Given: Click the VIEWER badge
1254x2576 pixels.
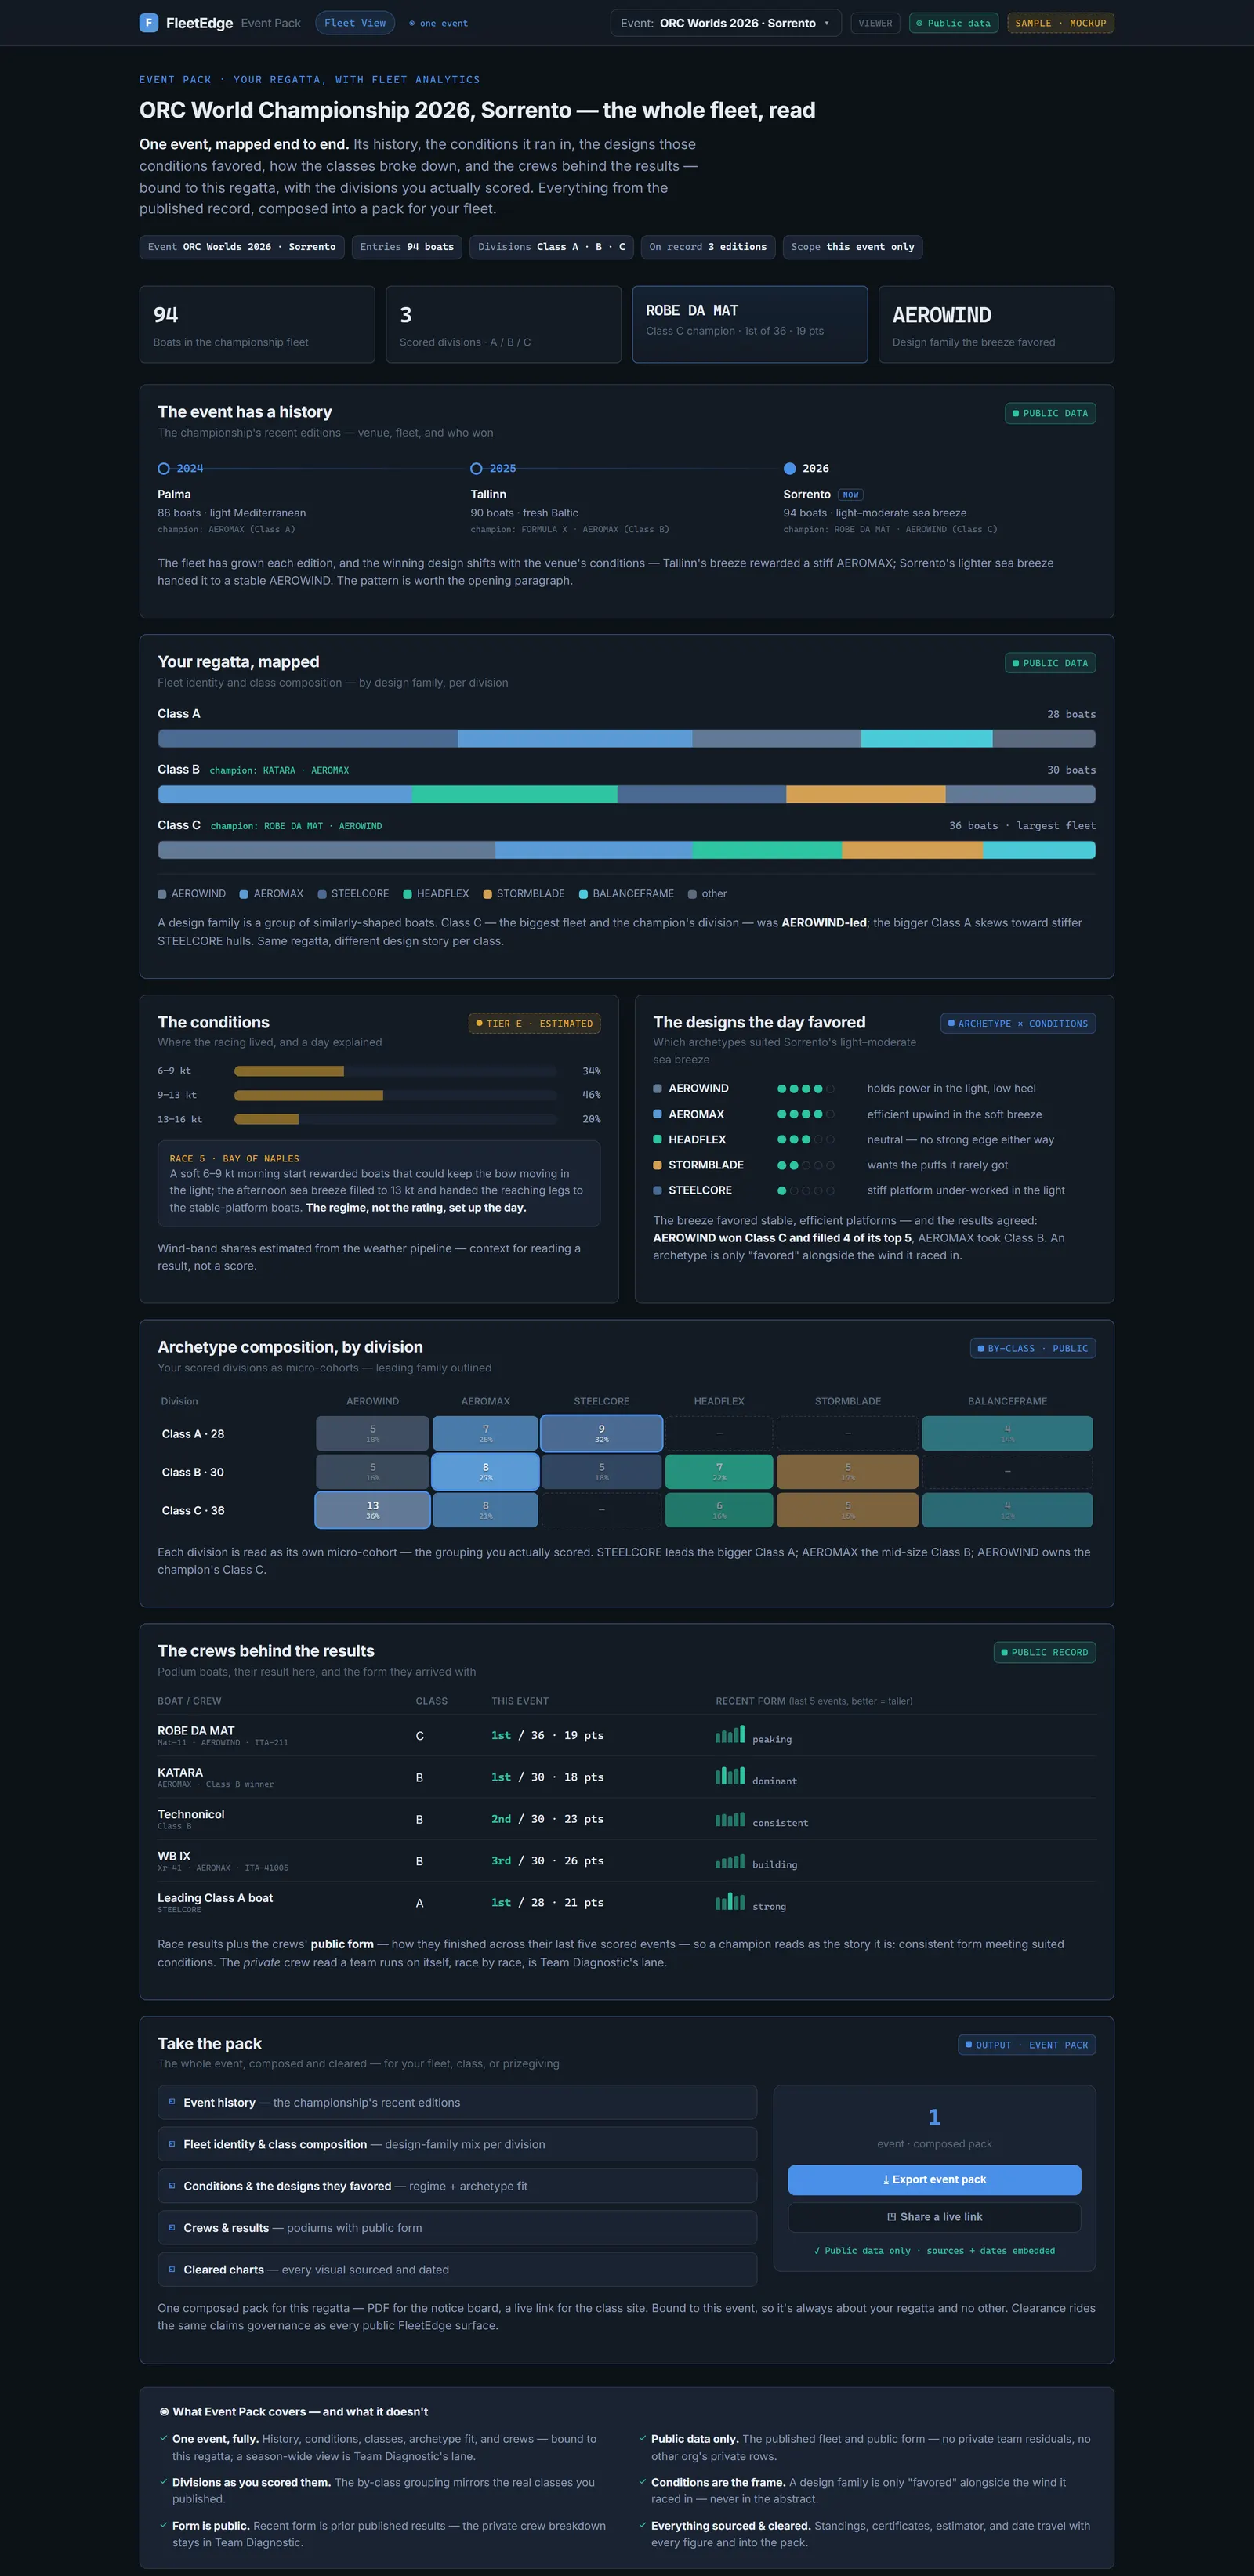Looking at the screenshot, I should coord(875,23).
